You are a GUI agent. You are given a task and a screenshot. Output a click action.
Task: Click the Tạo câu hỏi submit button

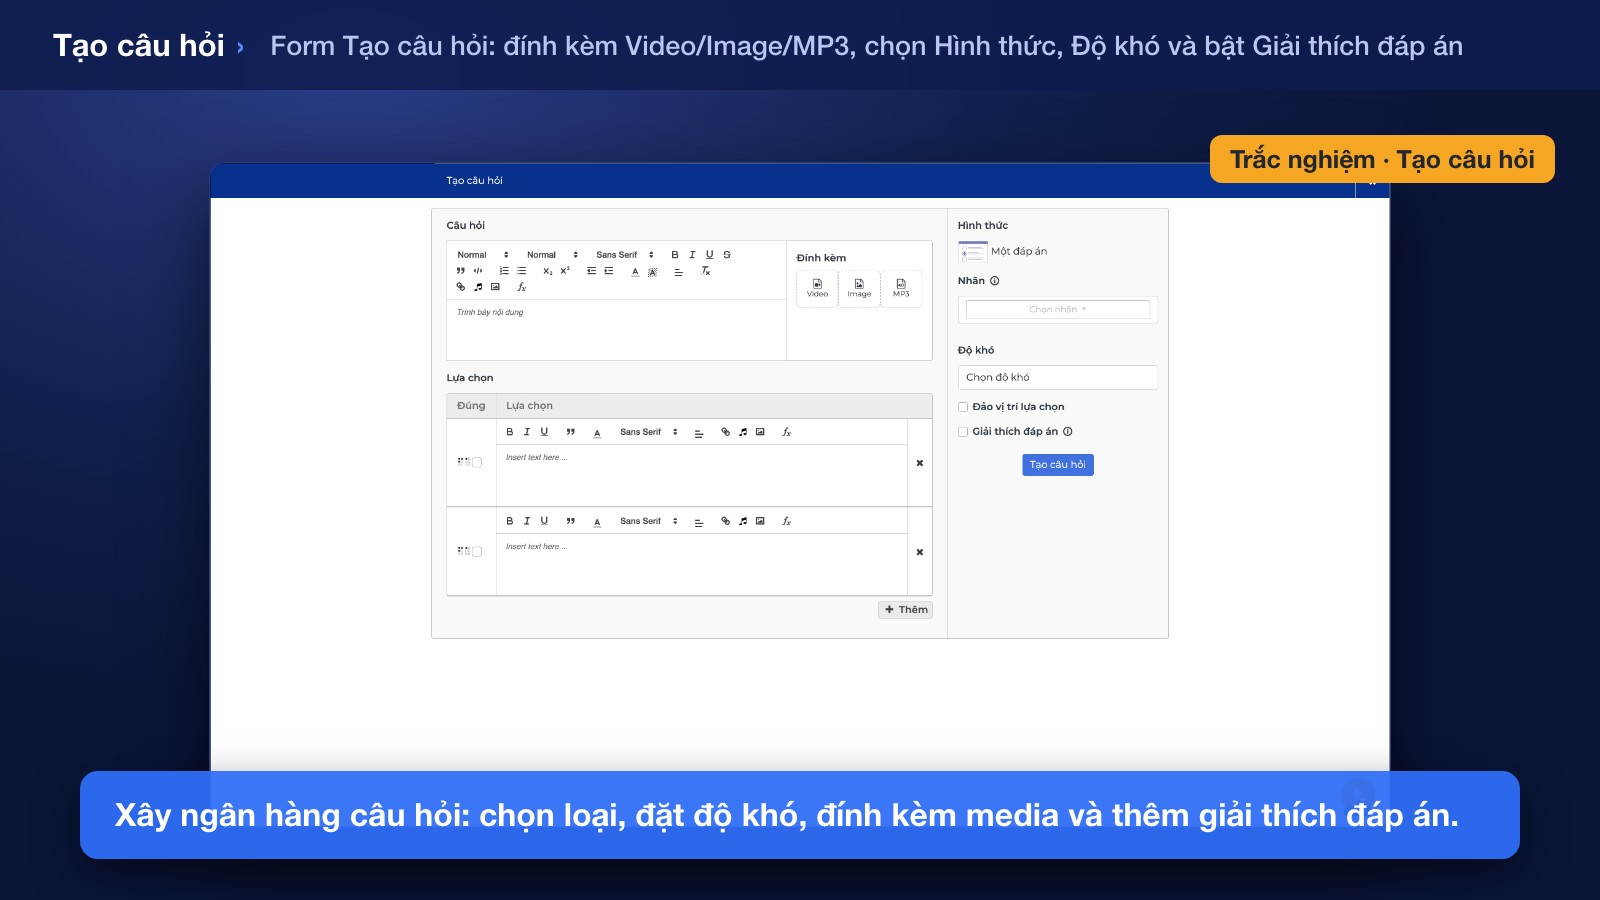[1057, 465]
